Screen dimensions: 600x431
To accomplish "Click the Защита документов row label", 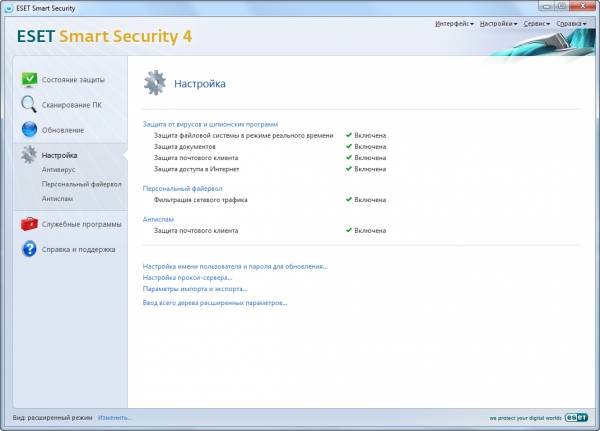I will tap(184, 146).
